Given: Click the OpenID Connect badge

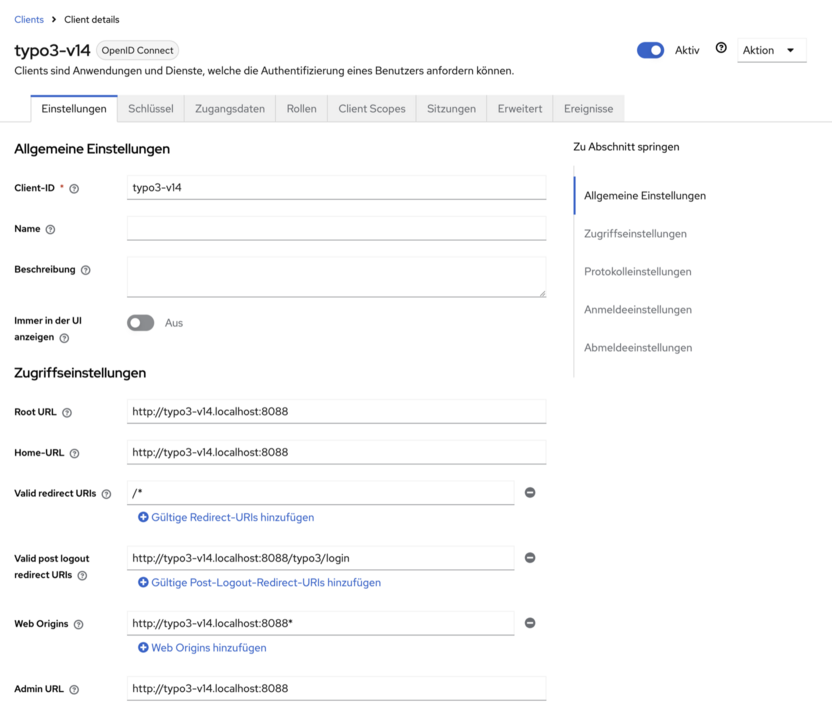Looking at the screenshot, I should (137, 50).
